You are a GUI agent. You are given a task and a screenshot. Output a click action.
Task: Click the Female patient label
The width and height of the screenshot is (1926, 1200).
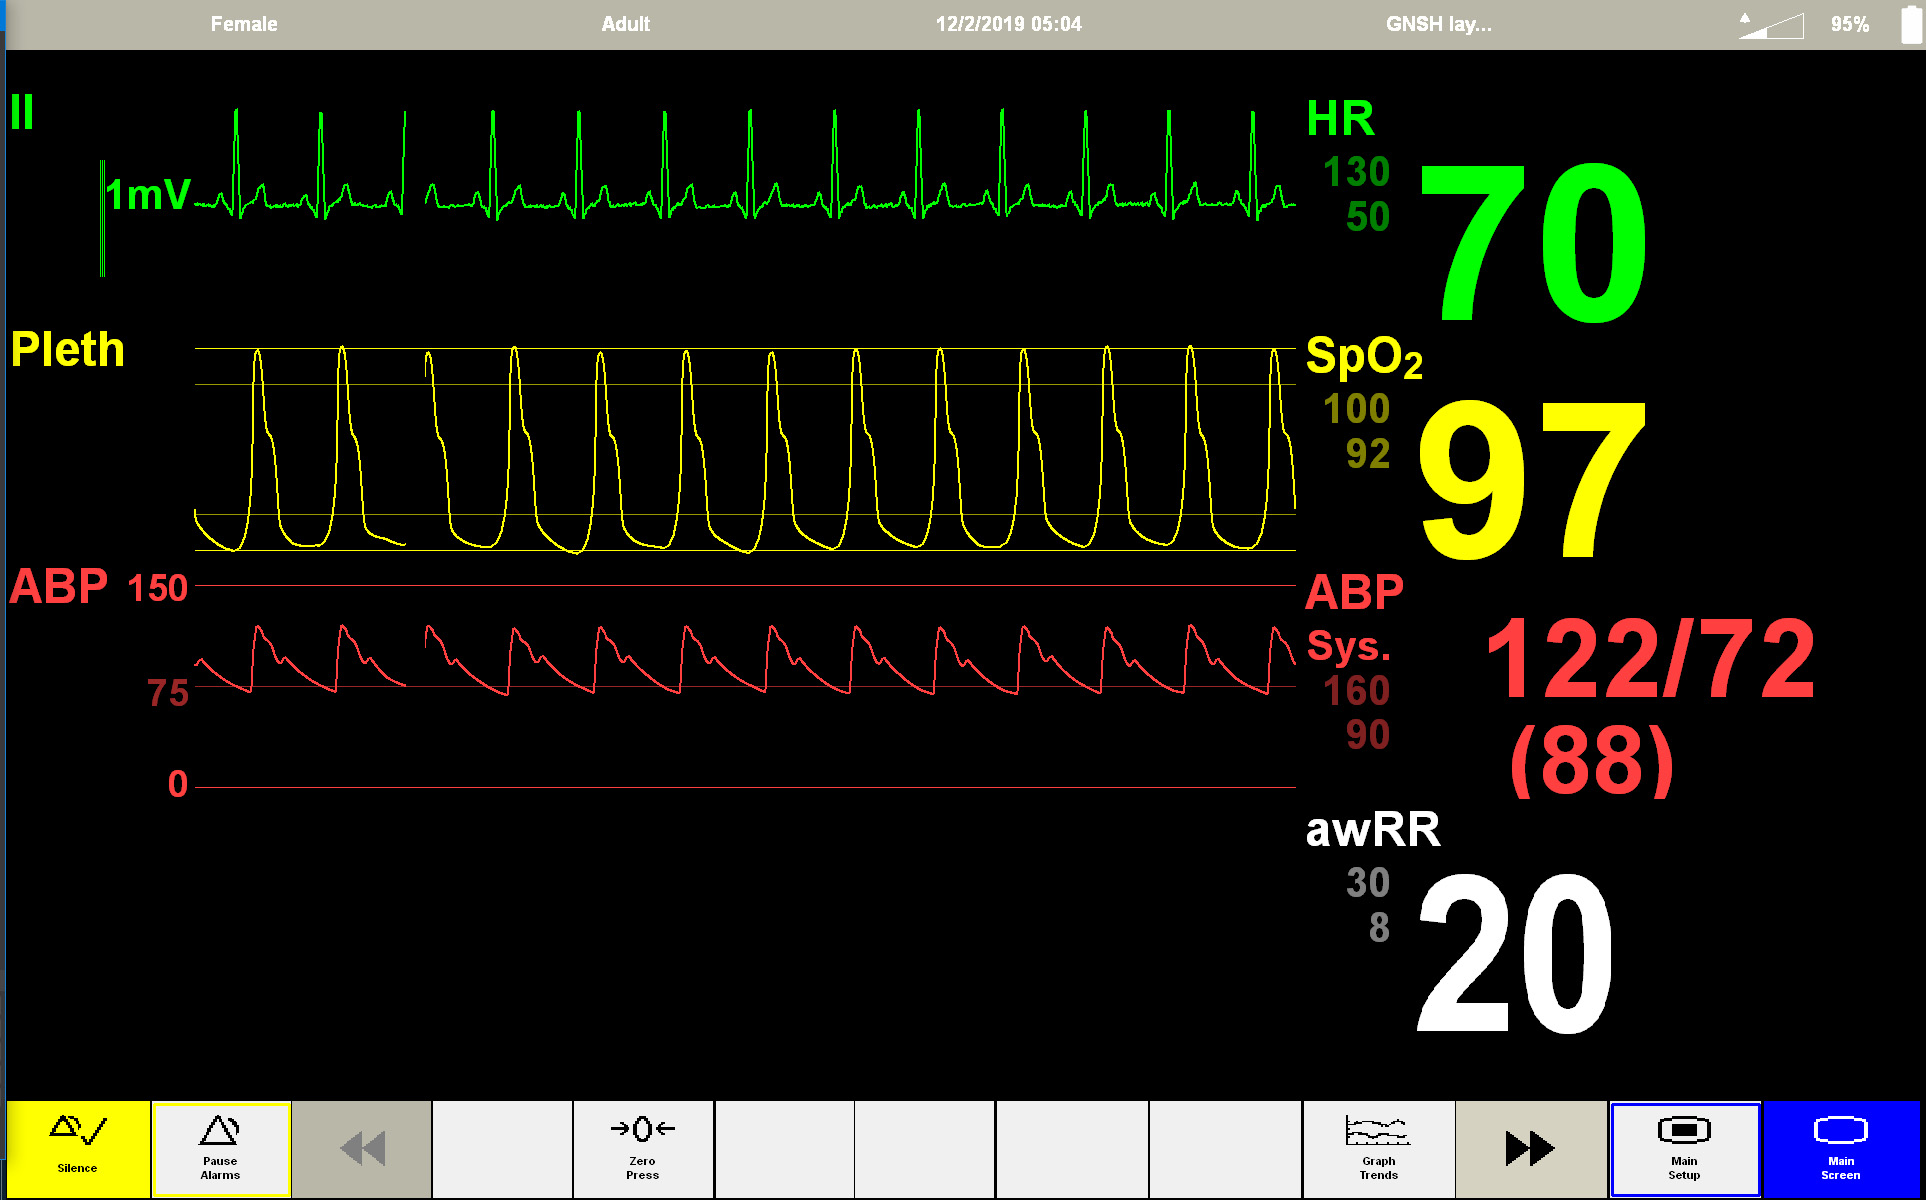pyautogui.click(x=244, y=24)
